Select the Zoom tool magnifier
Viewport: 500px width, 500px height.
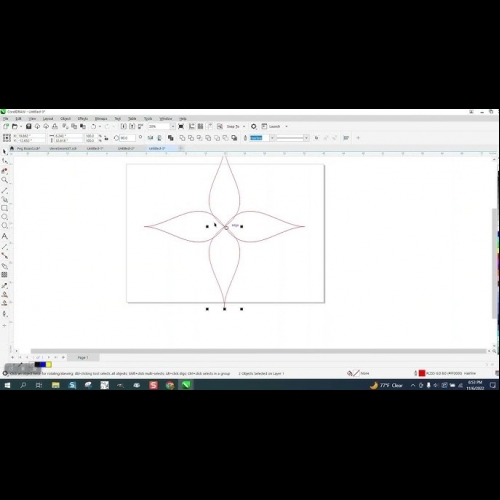(x=5, y=180)
